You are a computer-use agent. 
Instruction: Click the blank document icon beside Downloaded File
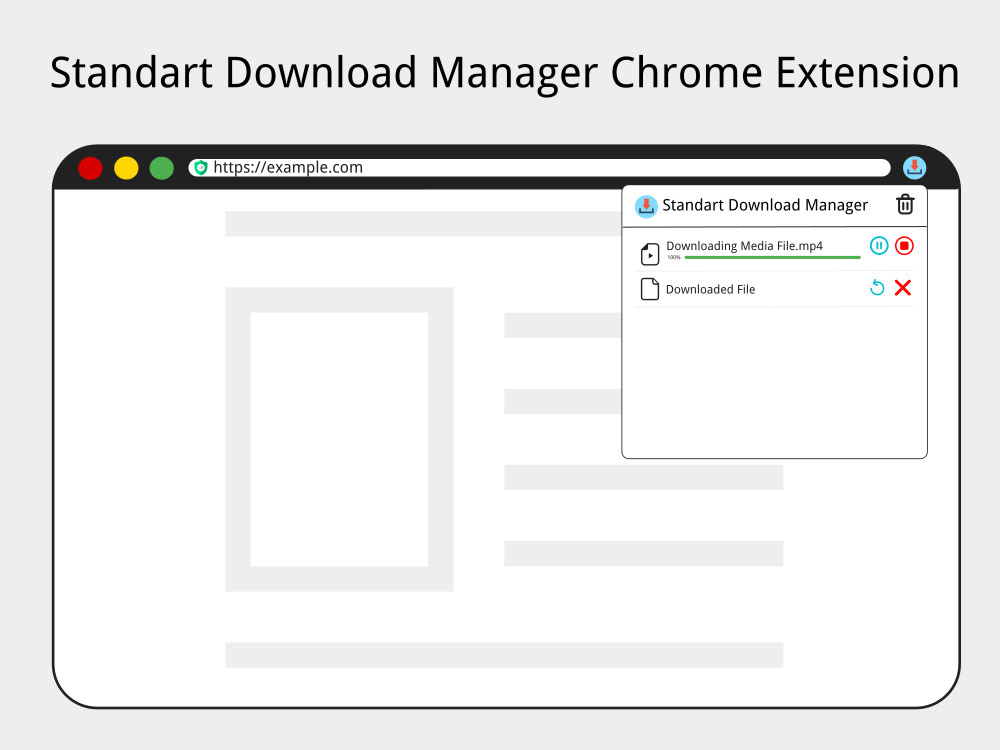point(650,289)
